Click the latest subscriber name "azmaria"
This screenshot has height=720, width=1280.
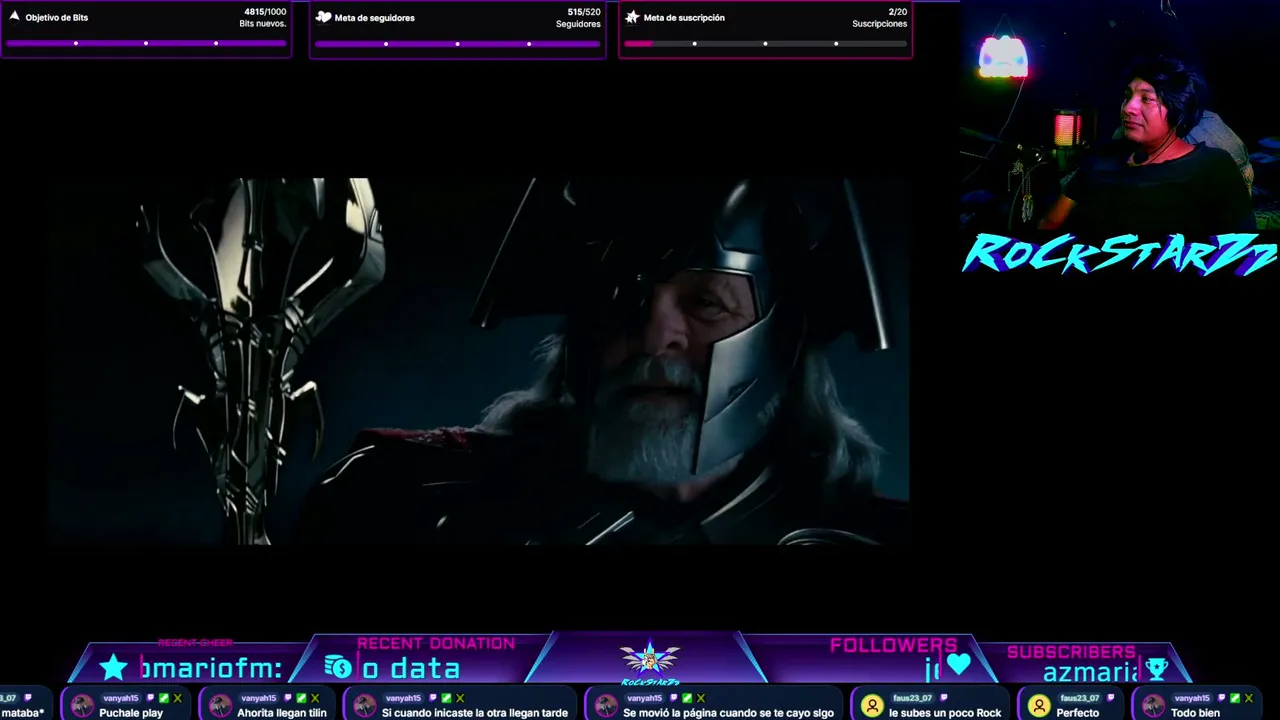[1091, 672]
